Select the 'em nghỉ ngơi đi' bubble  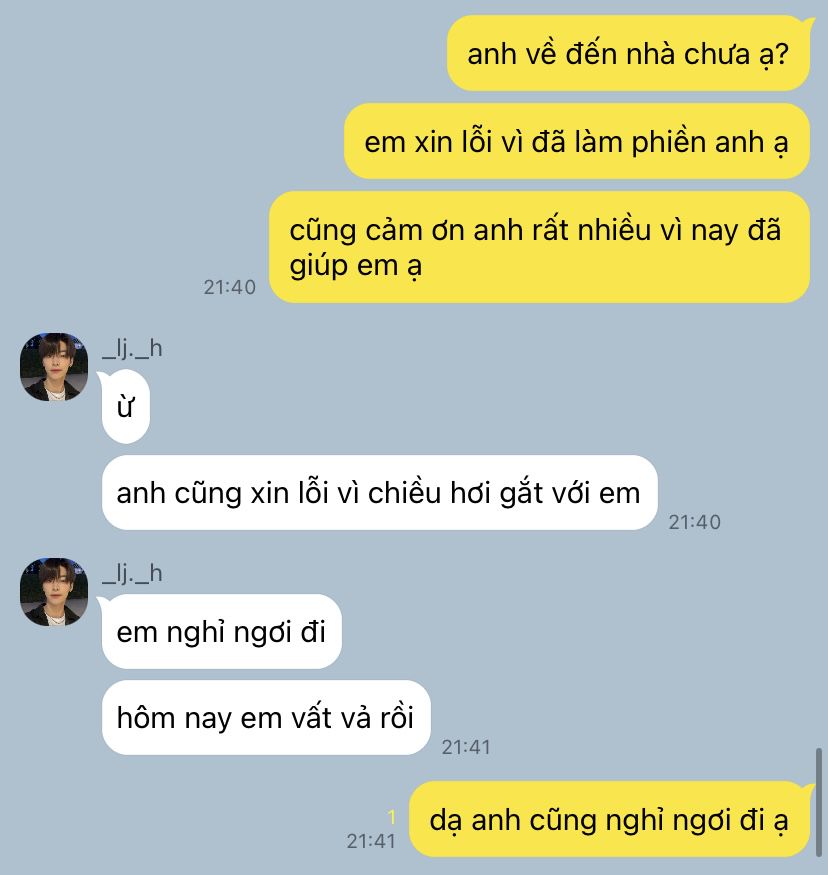(222, 632)
